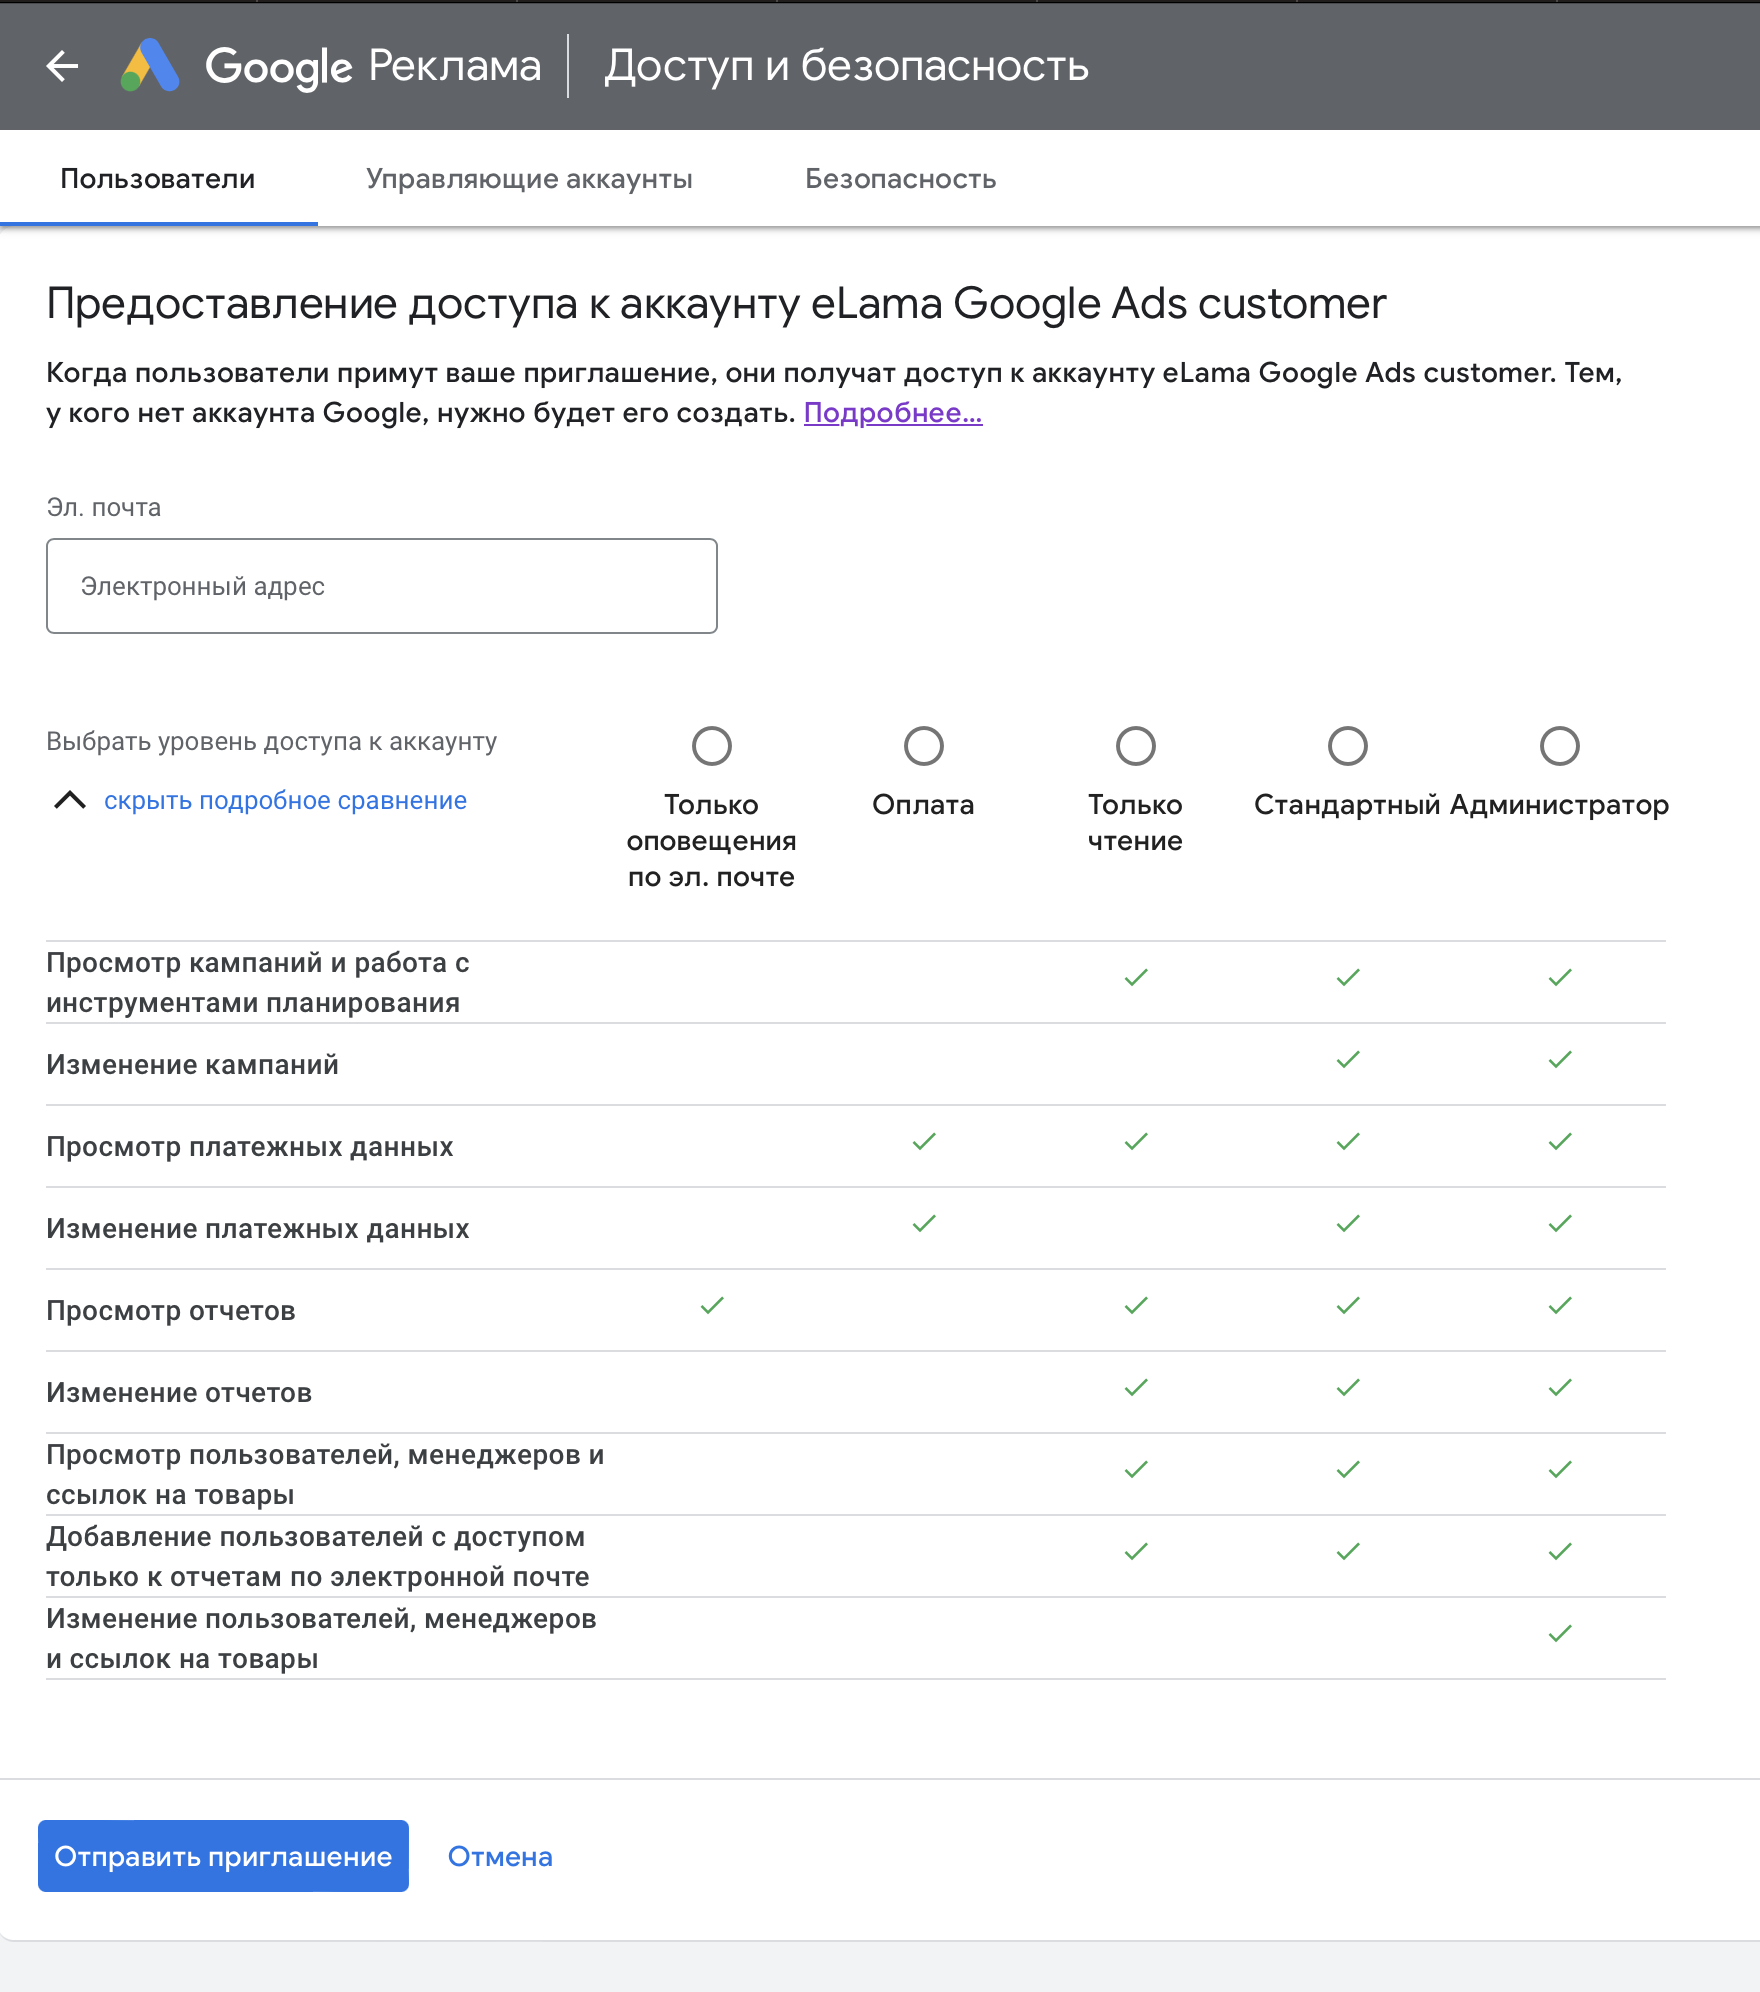This screenshot has height=1992, width=1760.
Task: Focus the Электронный адрес input field
Action: [x=382, y=586]
